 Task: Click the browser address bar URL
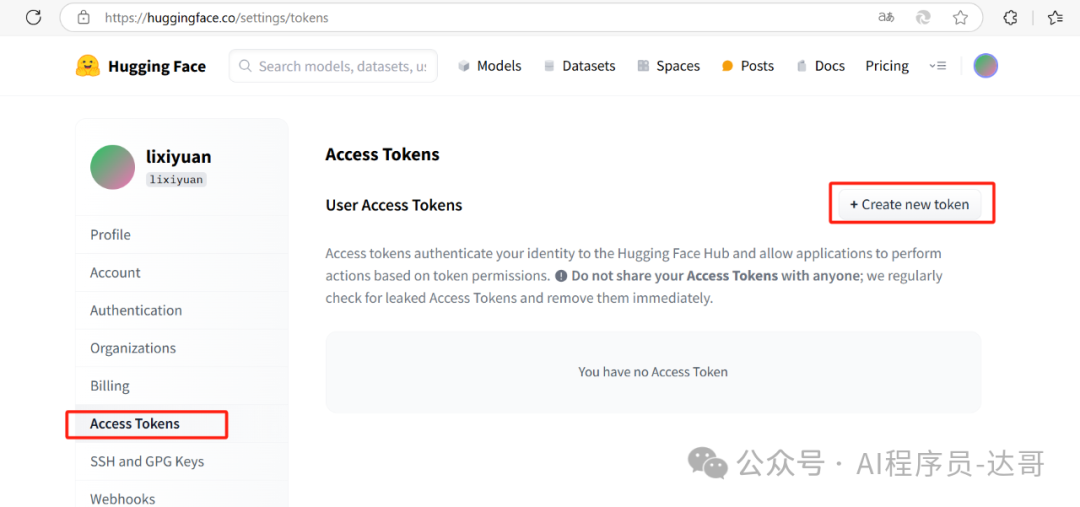pos(217,18)
